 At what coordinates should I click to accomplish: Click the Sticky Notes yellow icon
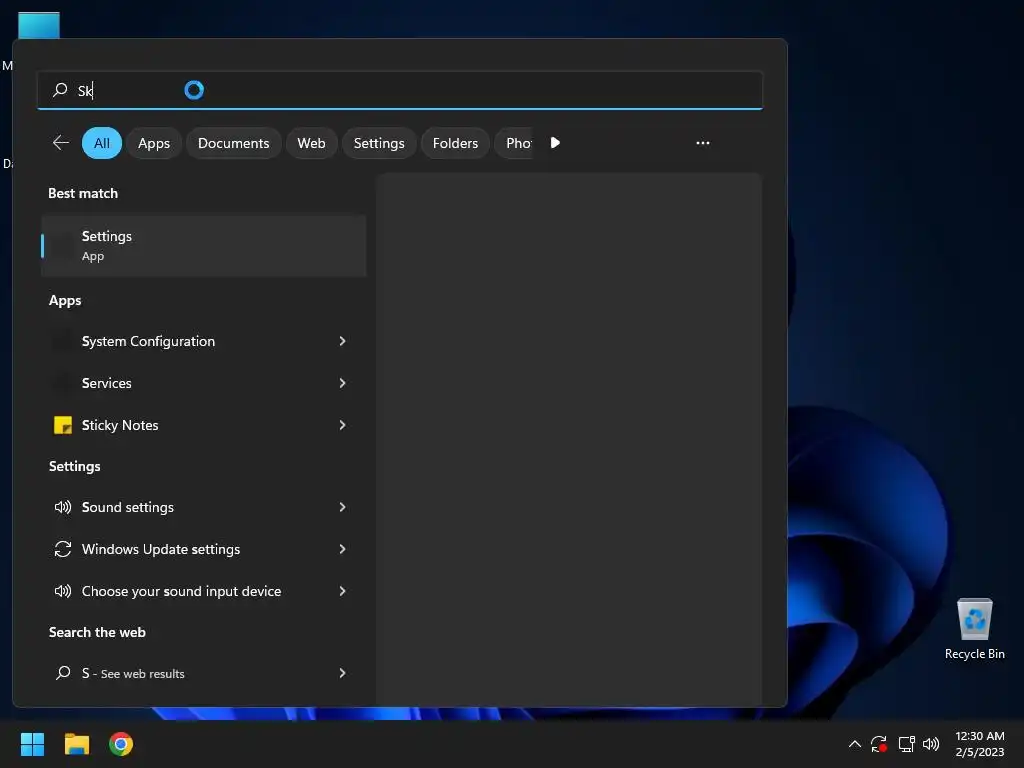(63, 425)
